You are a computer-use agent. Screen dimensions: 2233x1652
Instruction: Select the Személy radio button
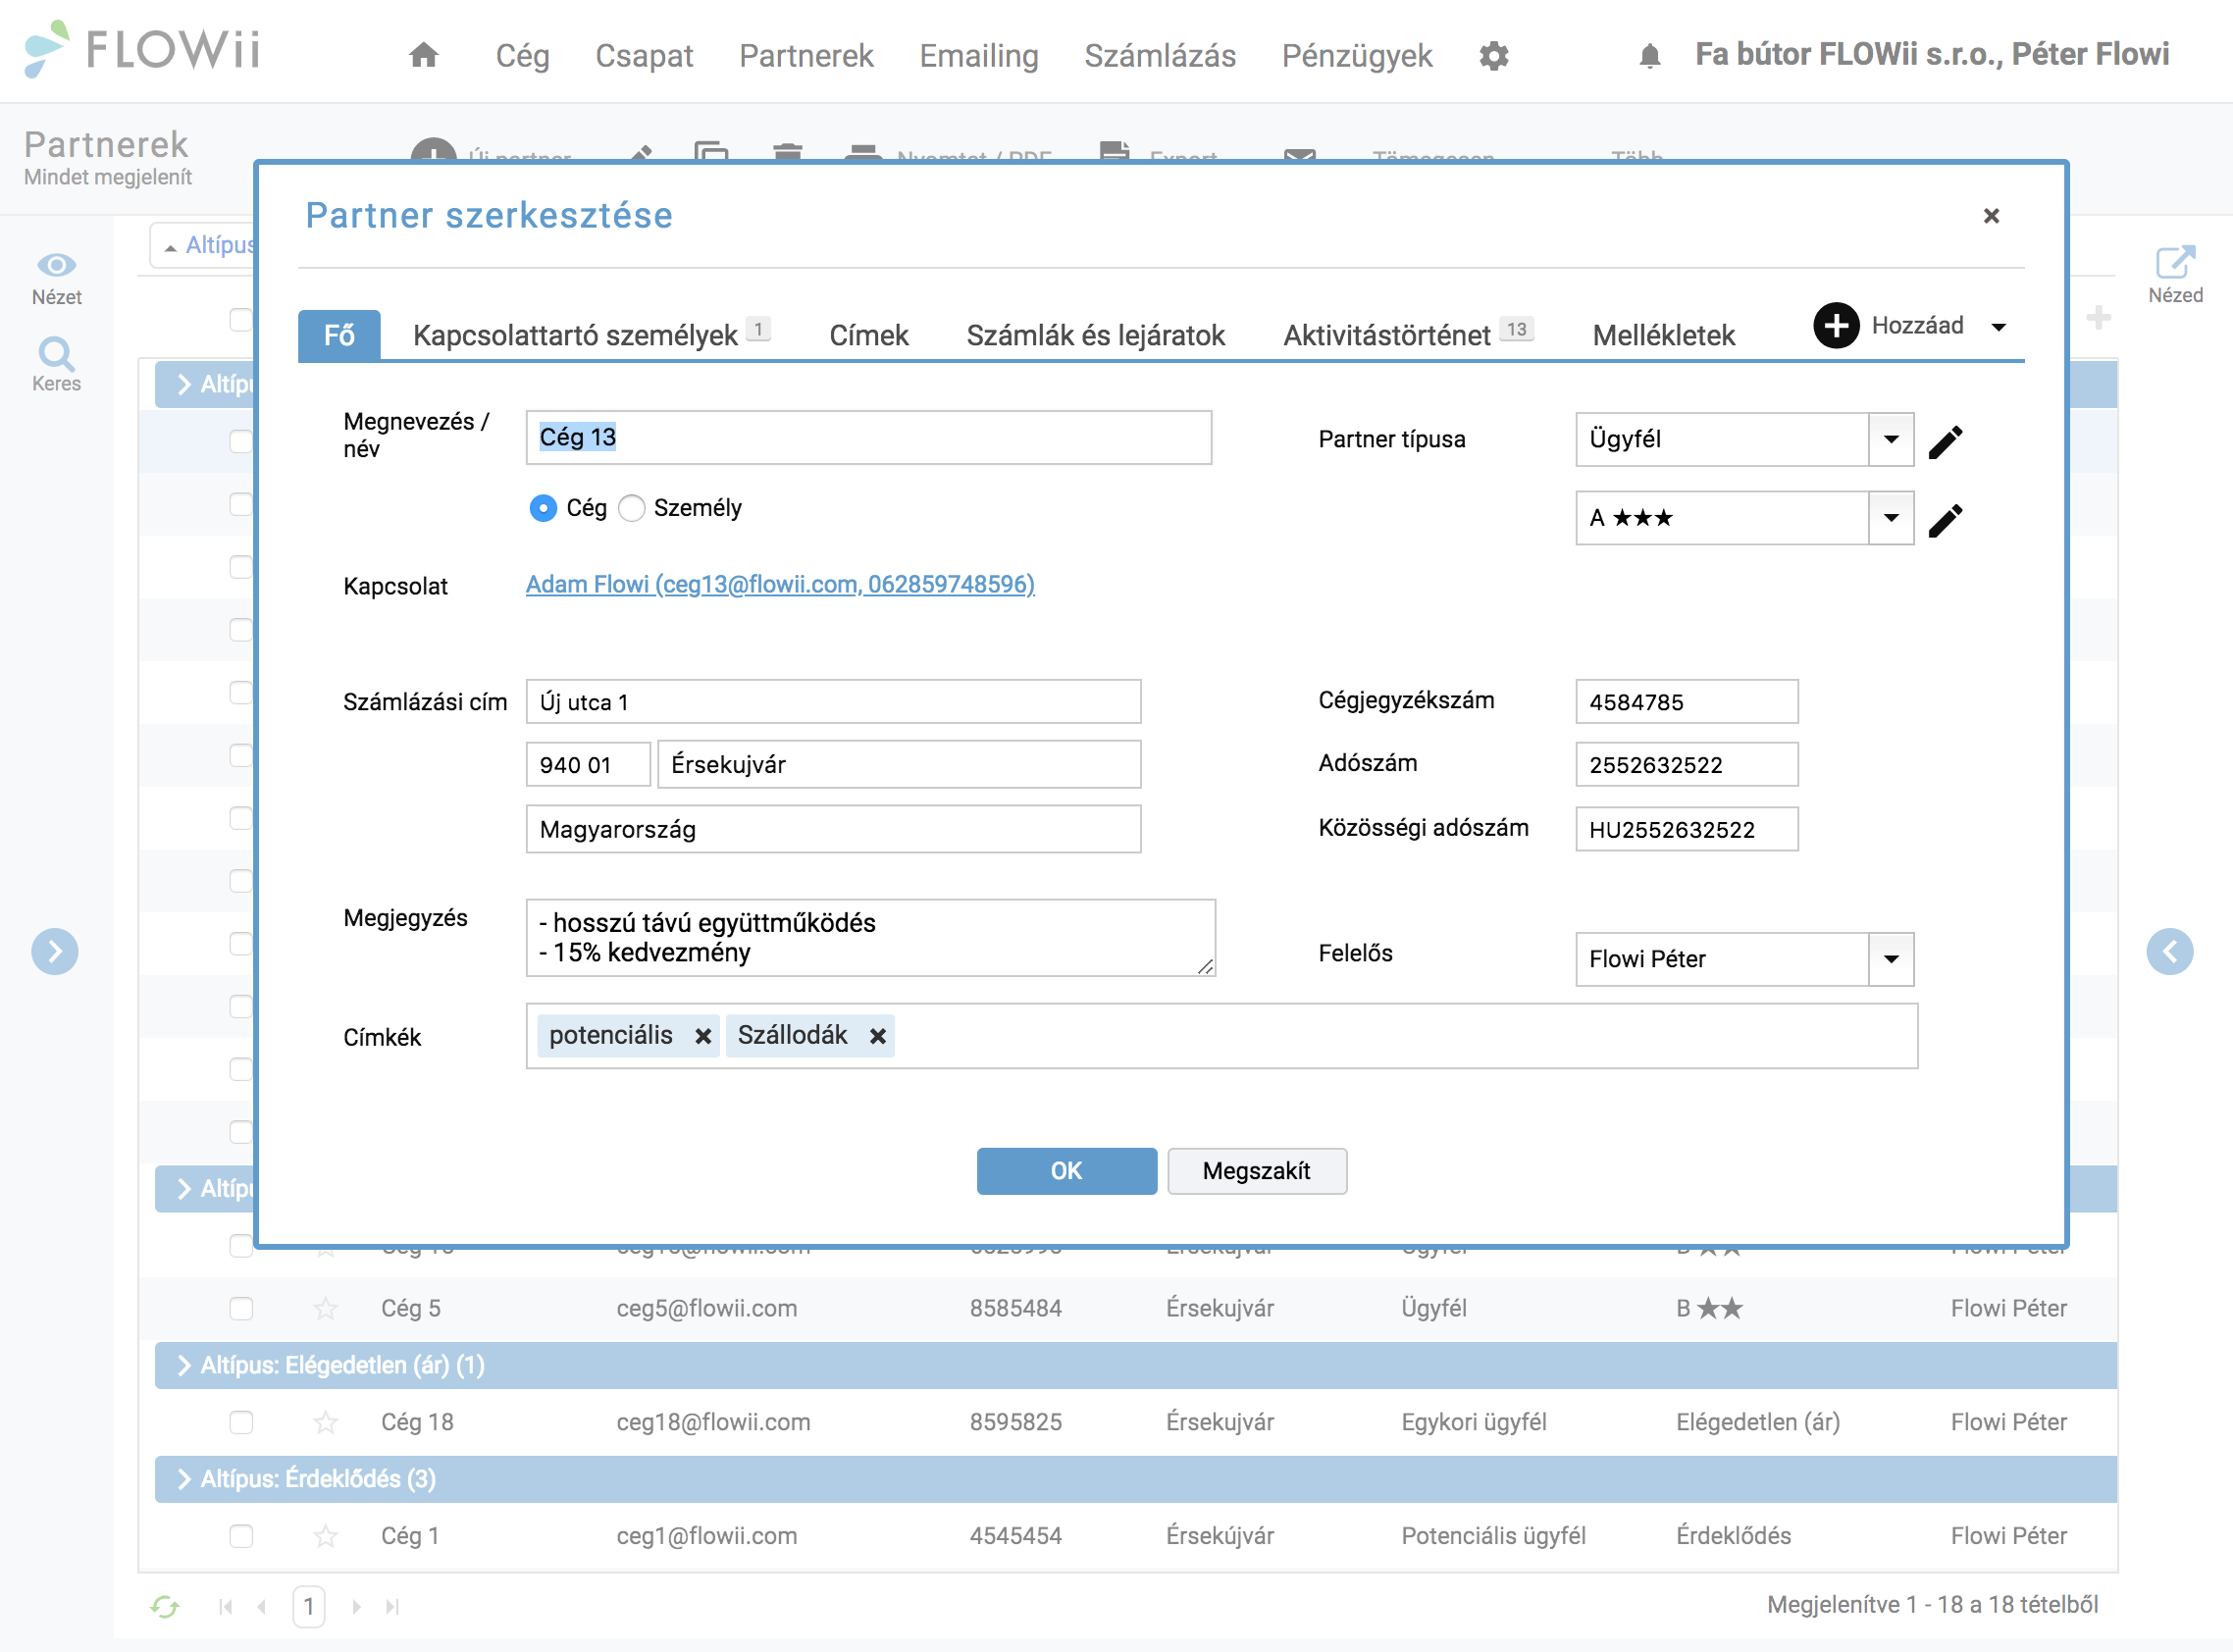coord(631,508)
